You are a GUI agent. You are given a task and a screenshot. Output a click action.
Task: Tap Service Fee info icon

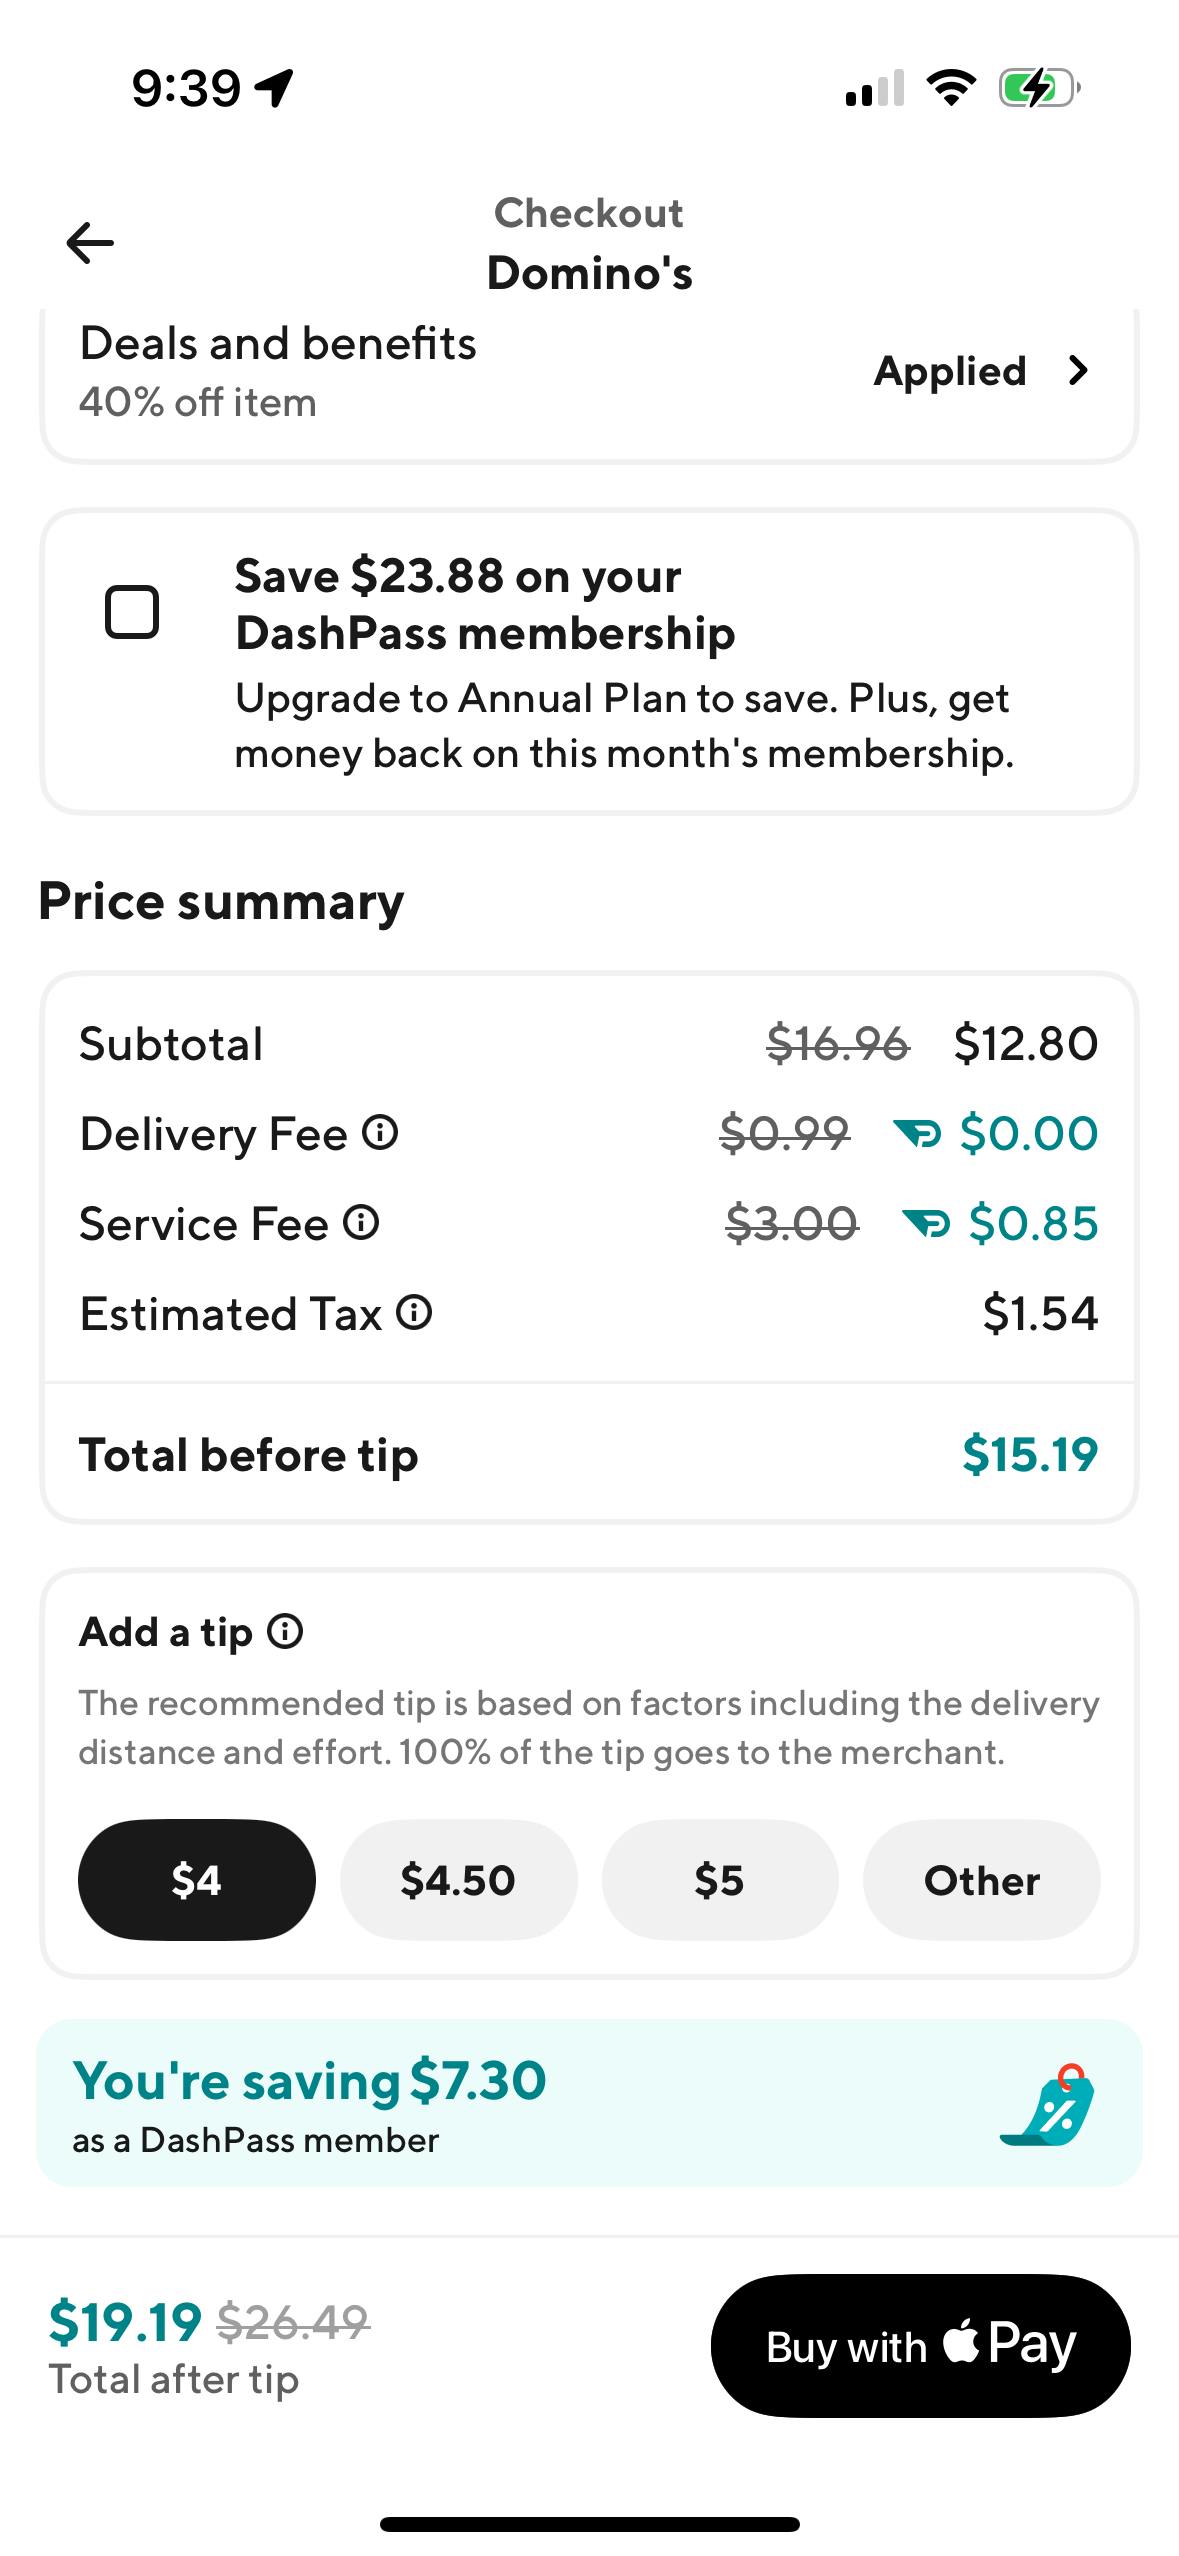pyautogui.click(x=361, y=1223)
